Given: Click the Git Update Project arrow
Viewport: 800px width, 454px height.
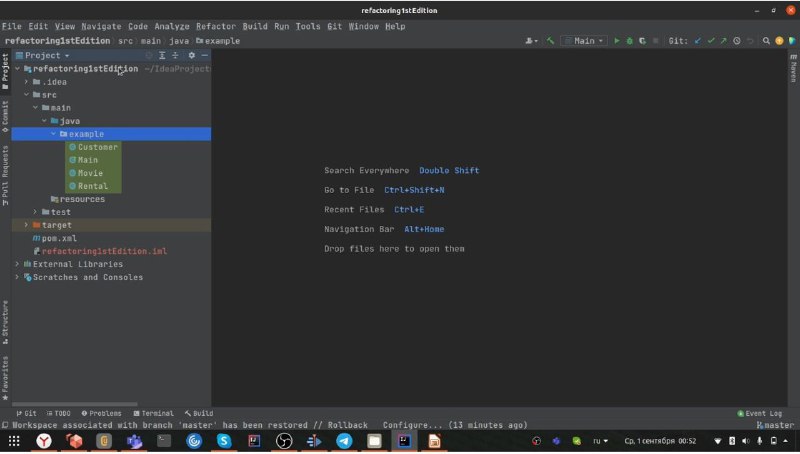Looking at the screenshot, I should point(697,41).
